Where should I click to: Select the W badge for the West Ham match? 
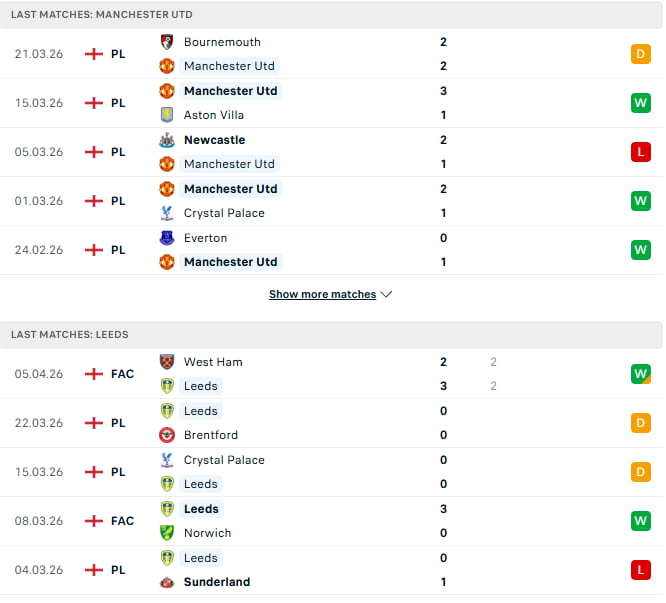[x=641, y=374]
